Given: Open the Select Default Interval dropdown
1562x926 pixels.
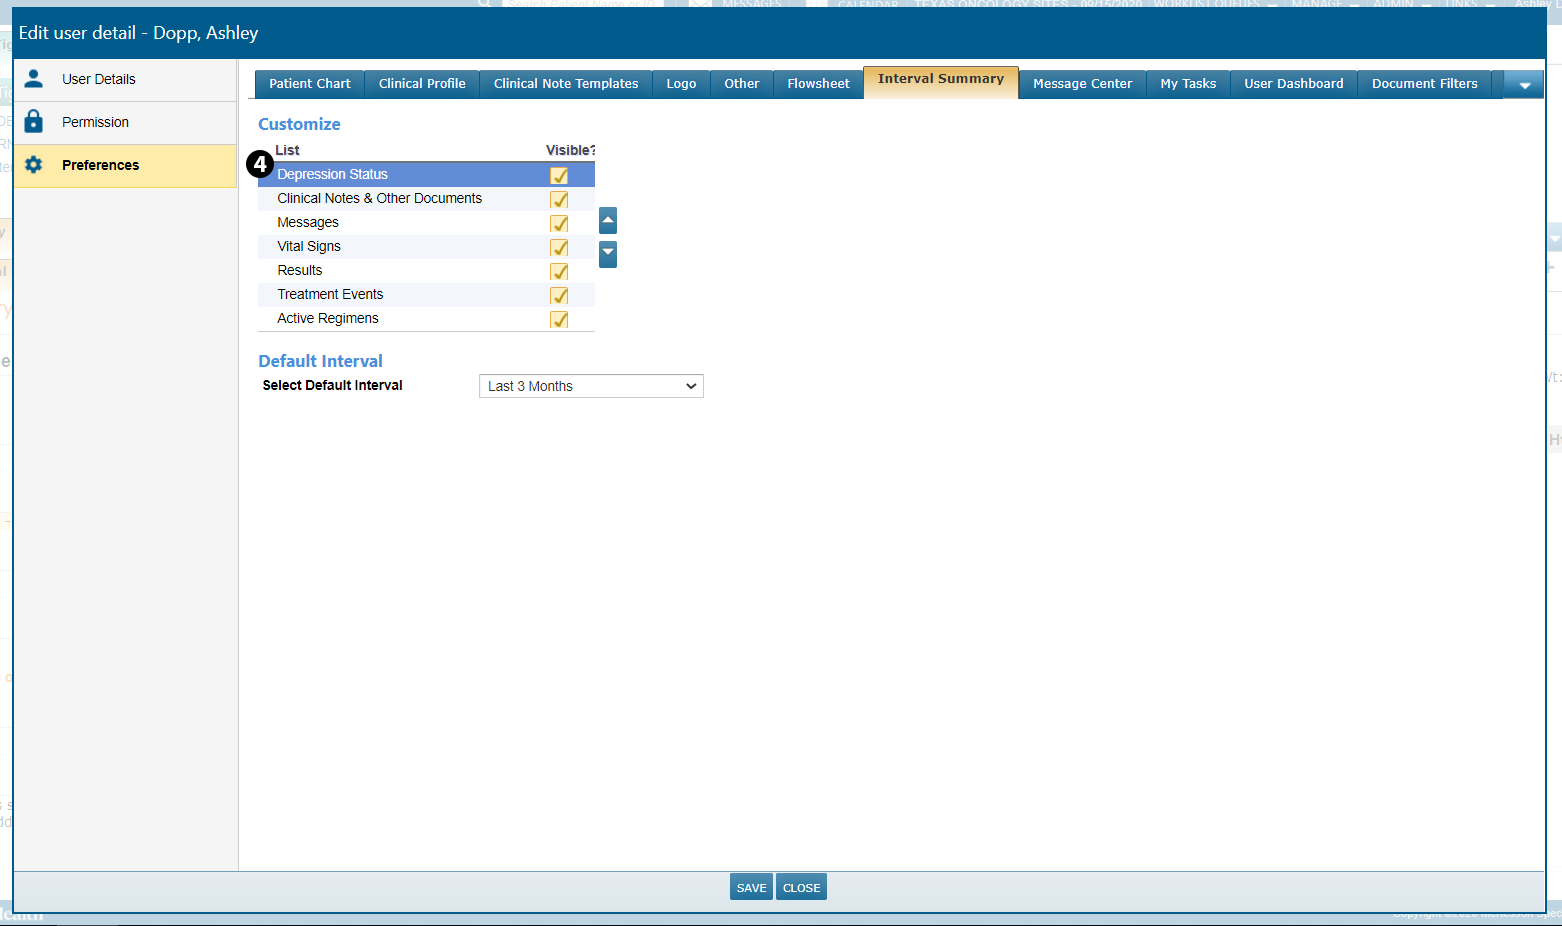Looking at the screenshot, I should pyautogui.click(x=591, y=386).
